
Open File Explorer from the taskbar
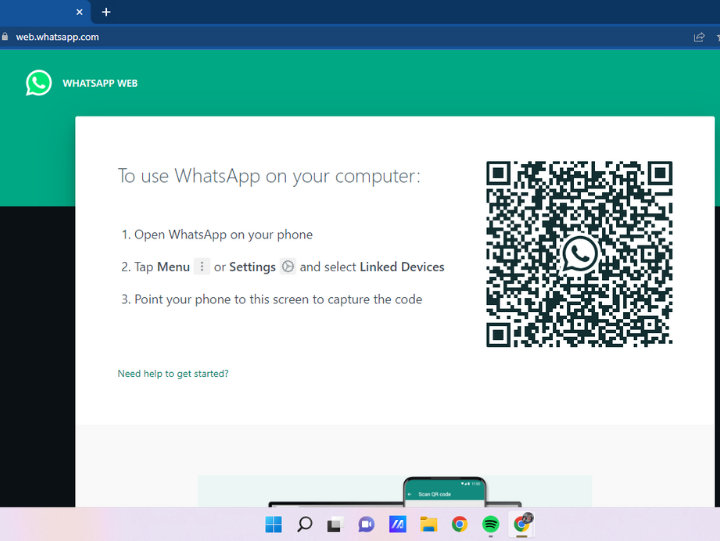coord(428,524)
